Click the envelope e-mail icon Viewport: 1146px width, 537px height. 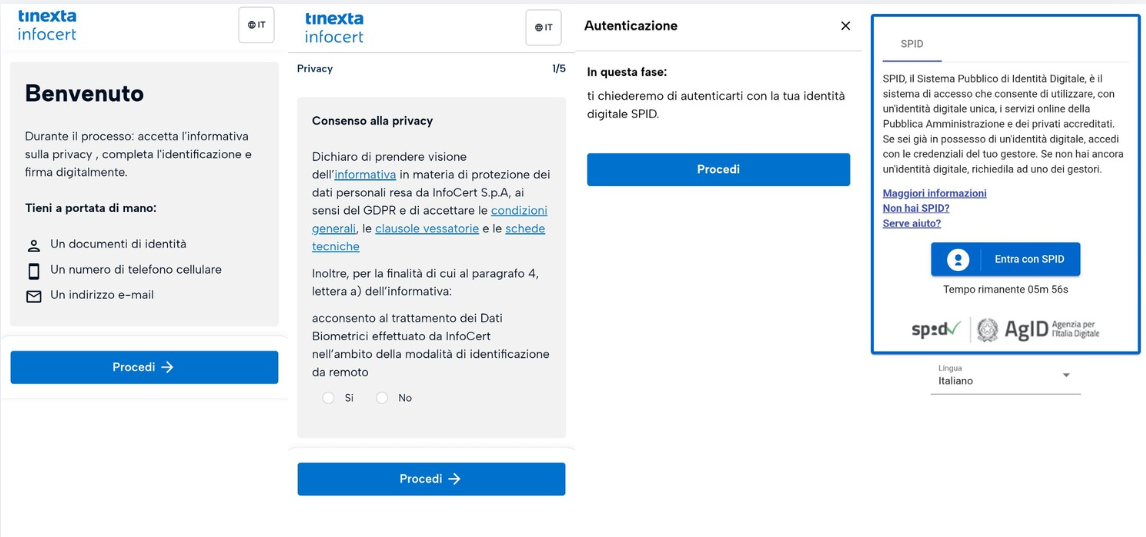click(x=33, y=297)
